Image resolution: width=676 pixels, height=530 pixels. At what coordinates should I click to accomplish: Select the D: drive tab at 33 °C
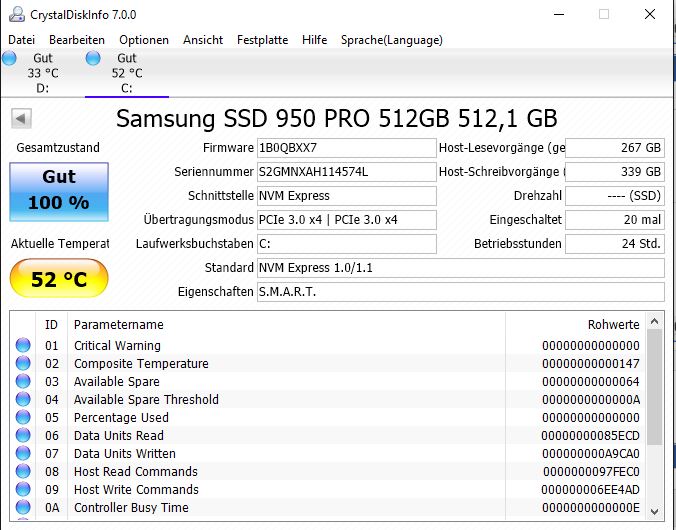pos(42,73)
